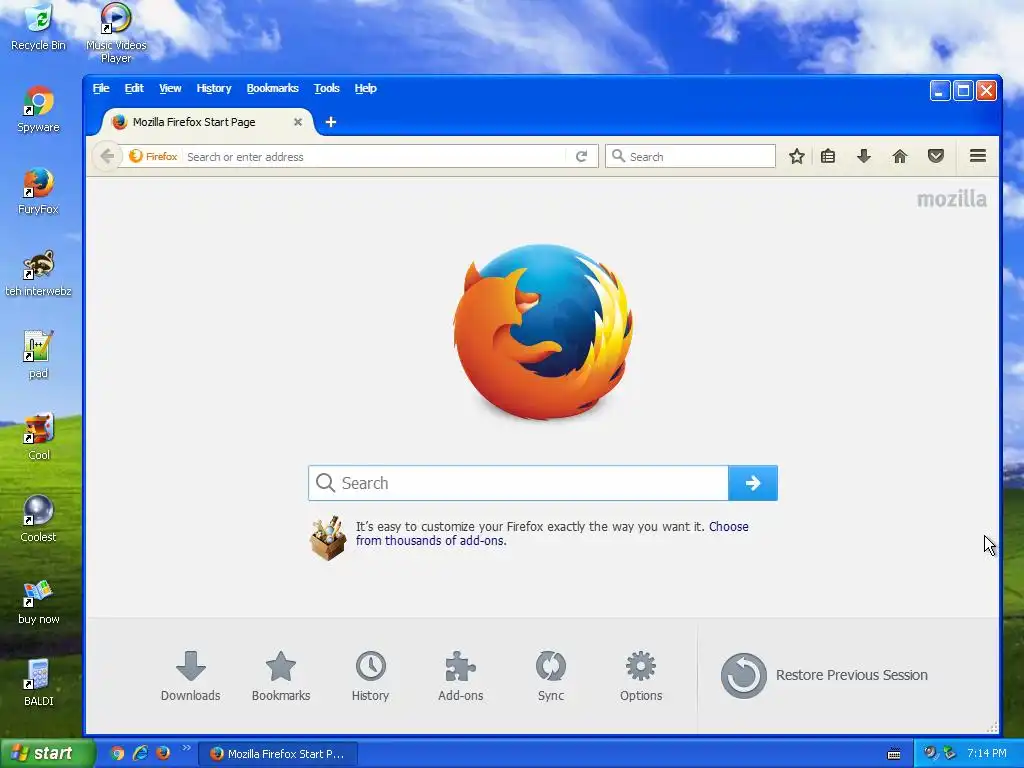This screenshot has height=768, width=1024.
Task: Open Downloads from the start page bar
Action: click(190, 676)
